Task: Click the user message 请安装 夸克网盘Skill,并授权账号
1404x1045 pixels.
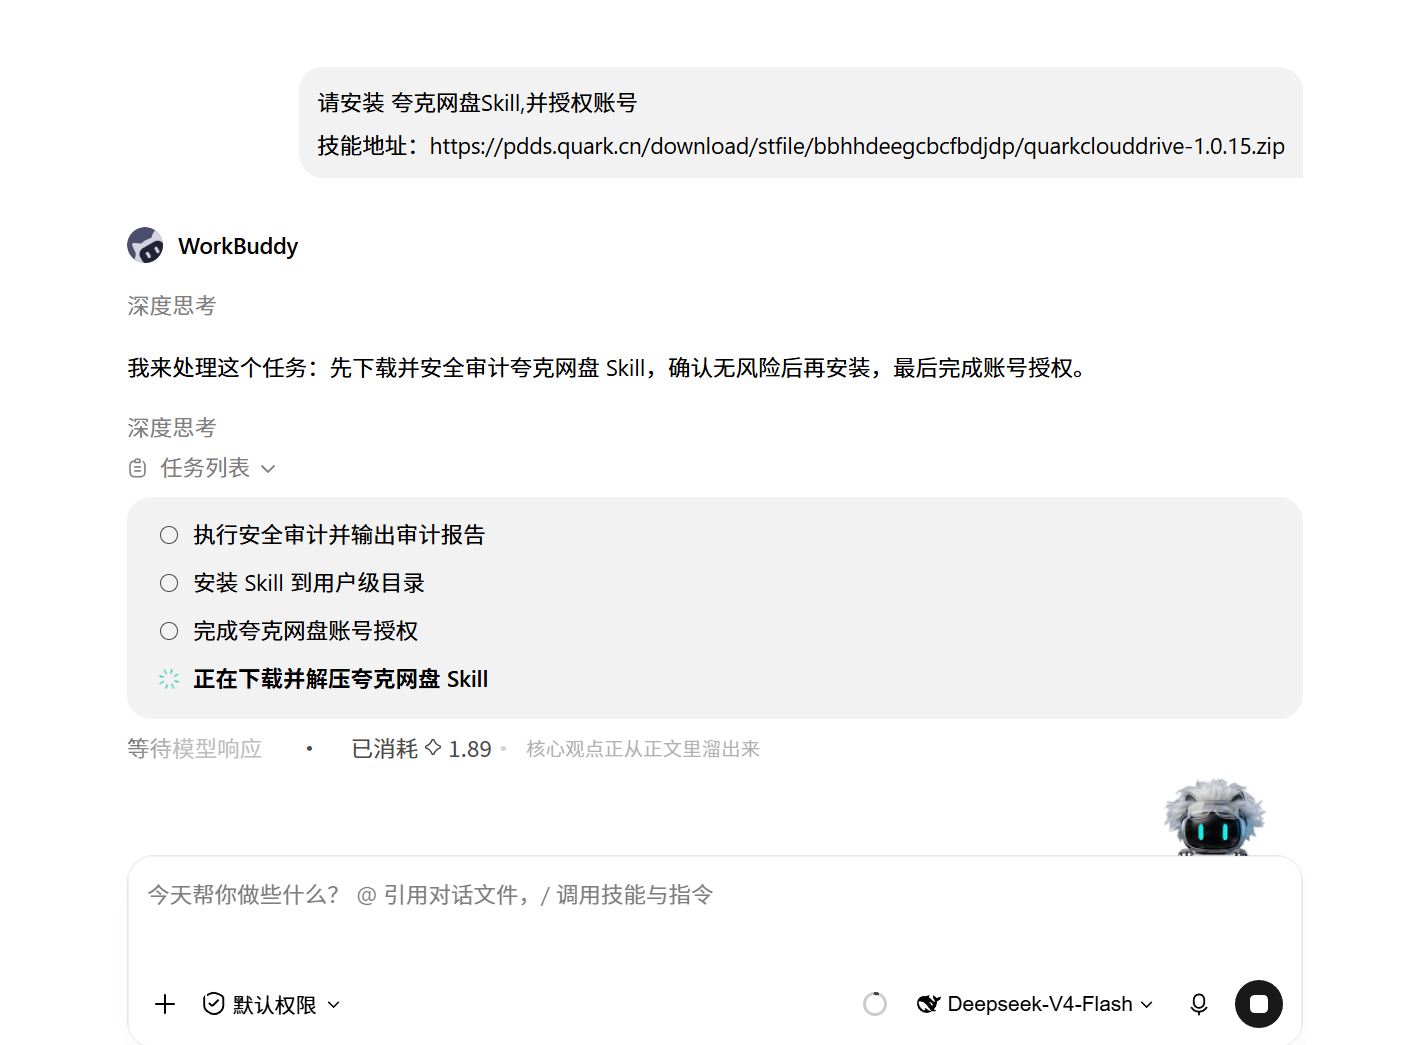Action: (x=477, y=103)
